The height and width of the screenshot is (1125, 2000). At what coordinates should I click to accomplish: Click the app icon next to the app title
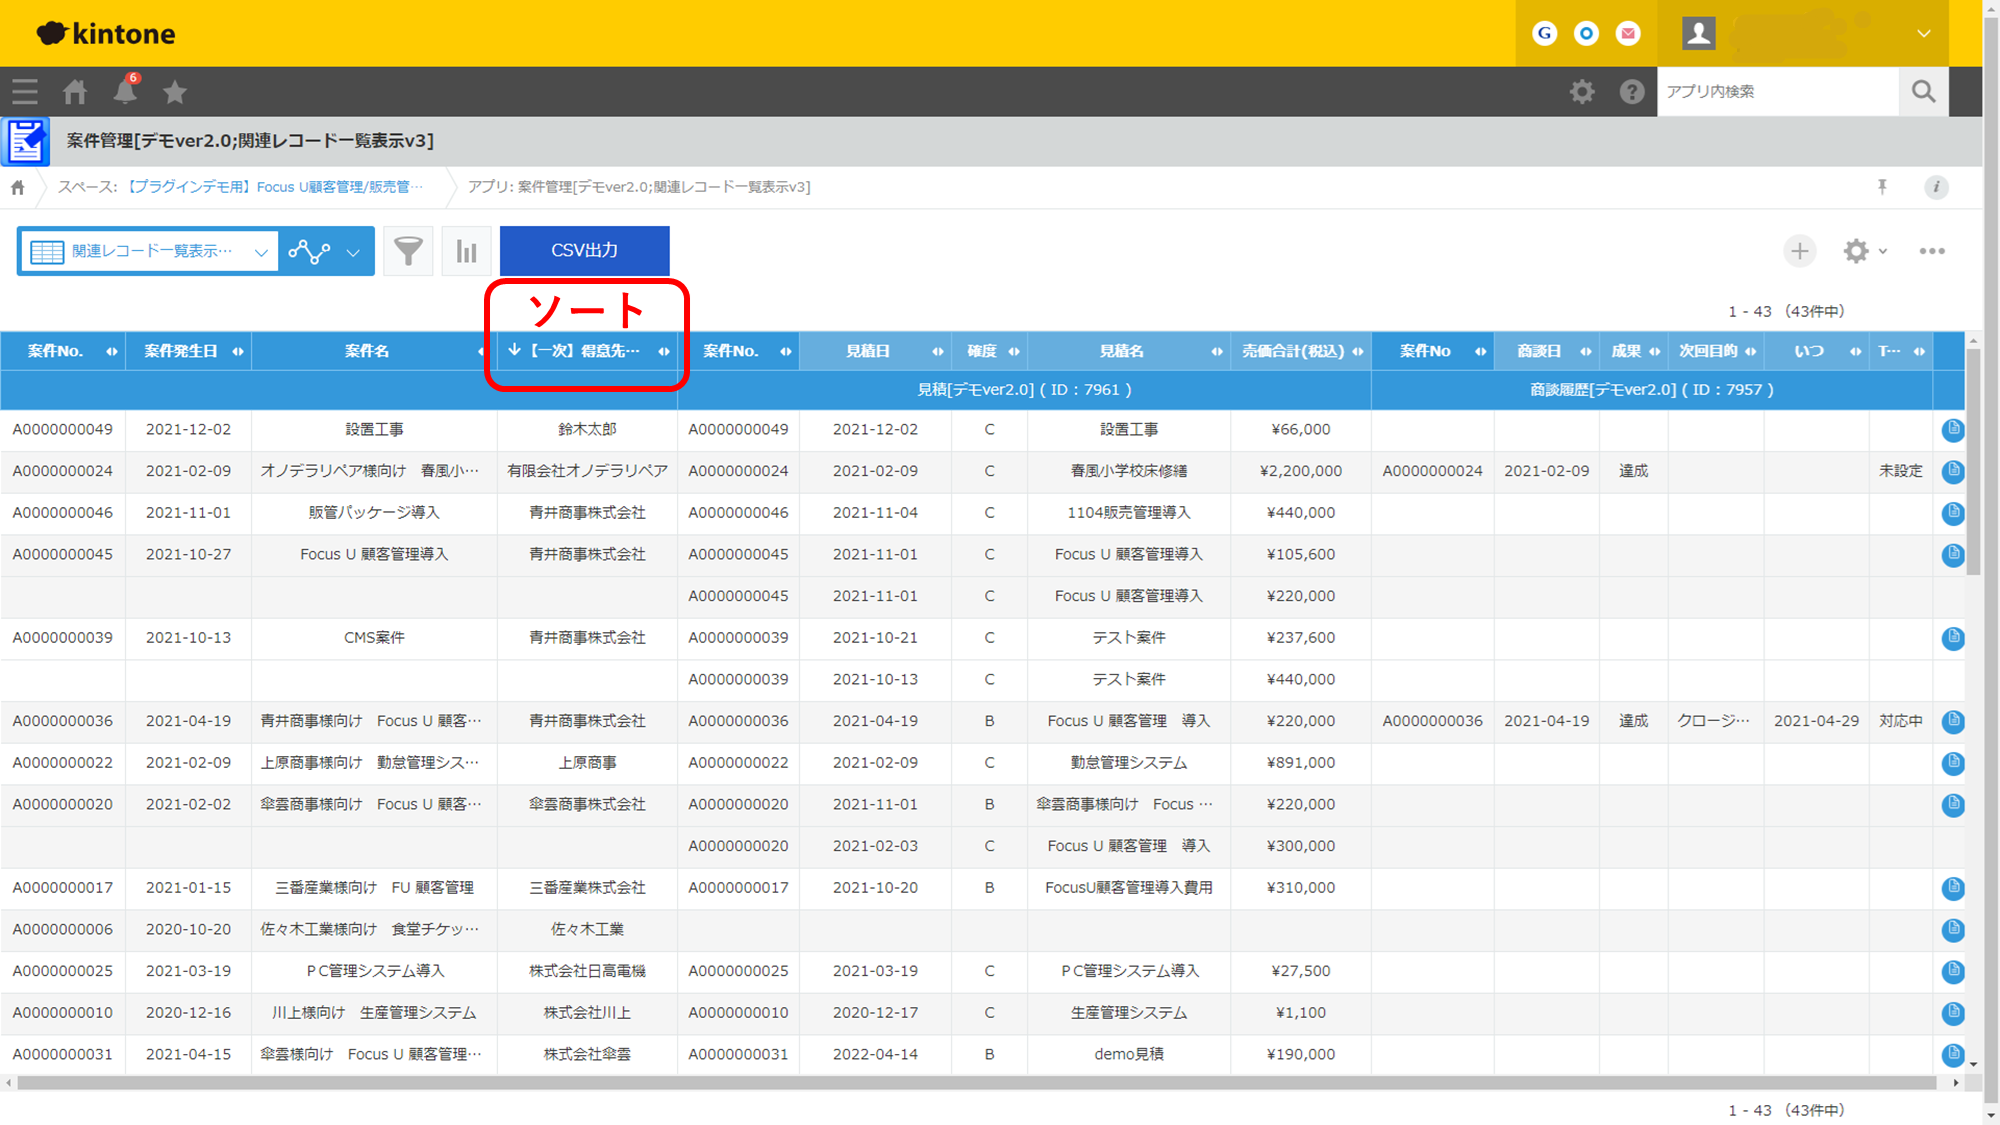point(26,141)
